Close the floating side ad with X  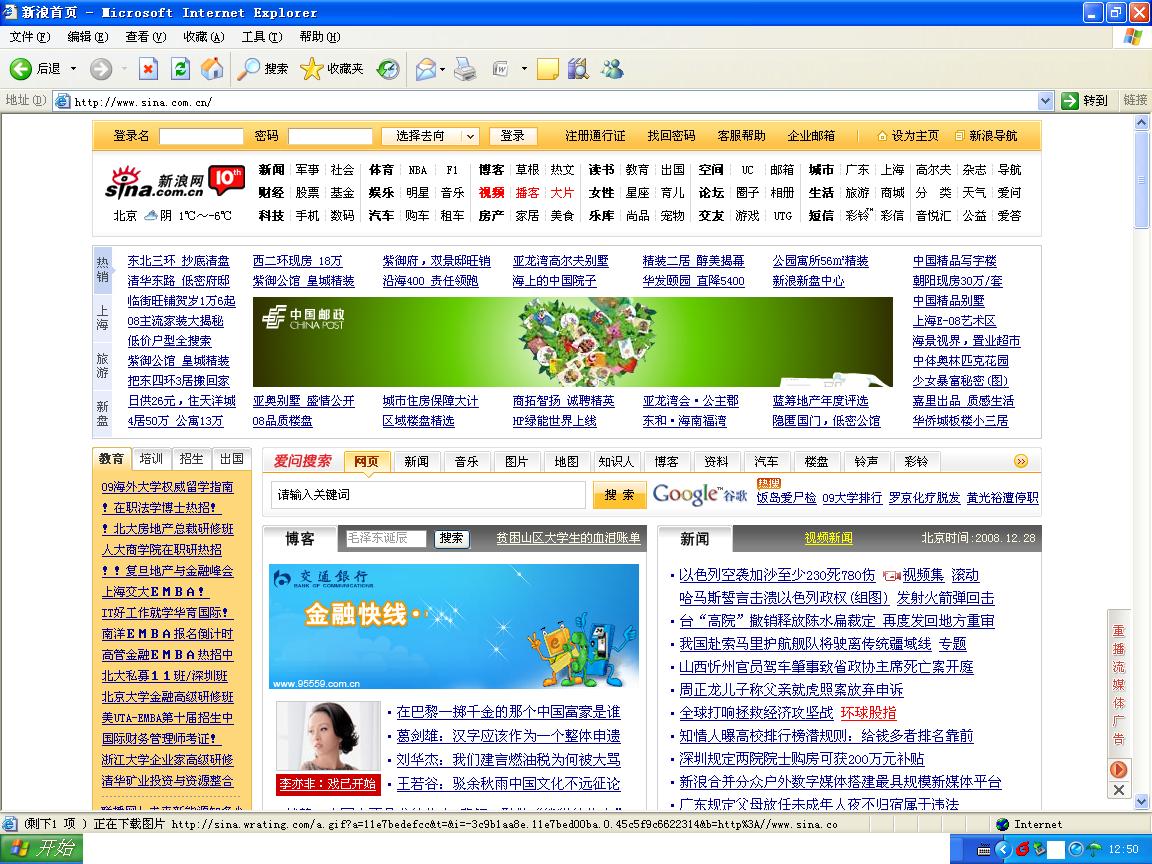click(x=1118, y=790)
